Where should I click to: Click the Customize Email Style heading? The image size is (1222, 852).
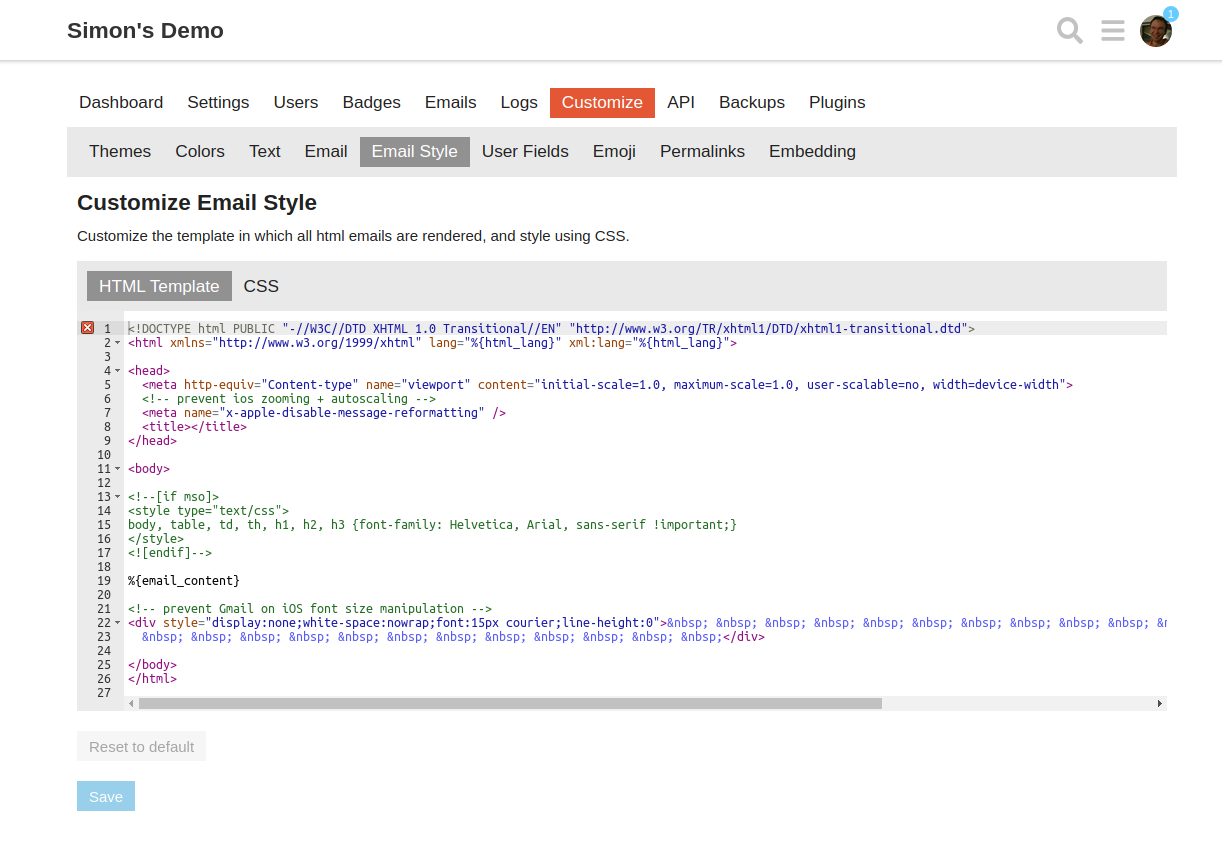click(x=197, y=202)
